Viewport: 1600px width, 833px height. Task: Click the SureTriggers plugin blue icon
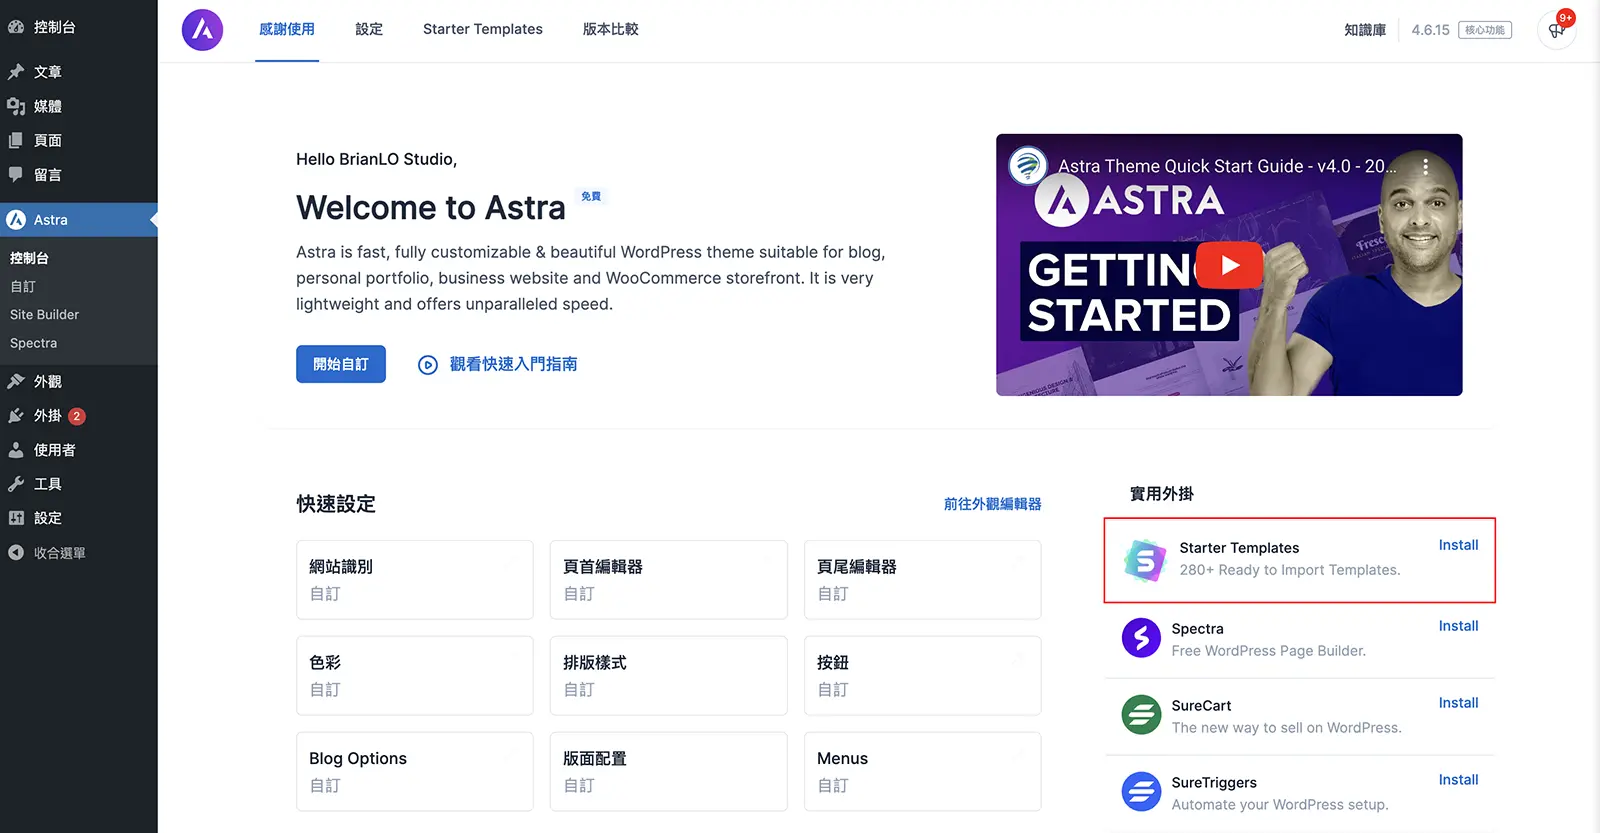point(1141,792)
